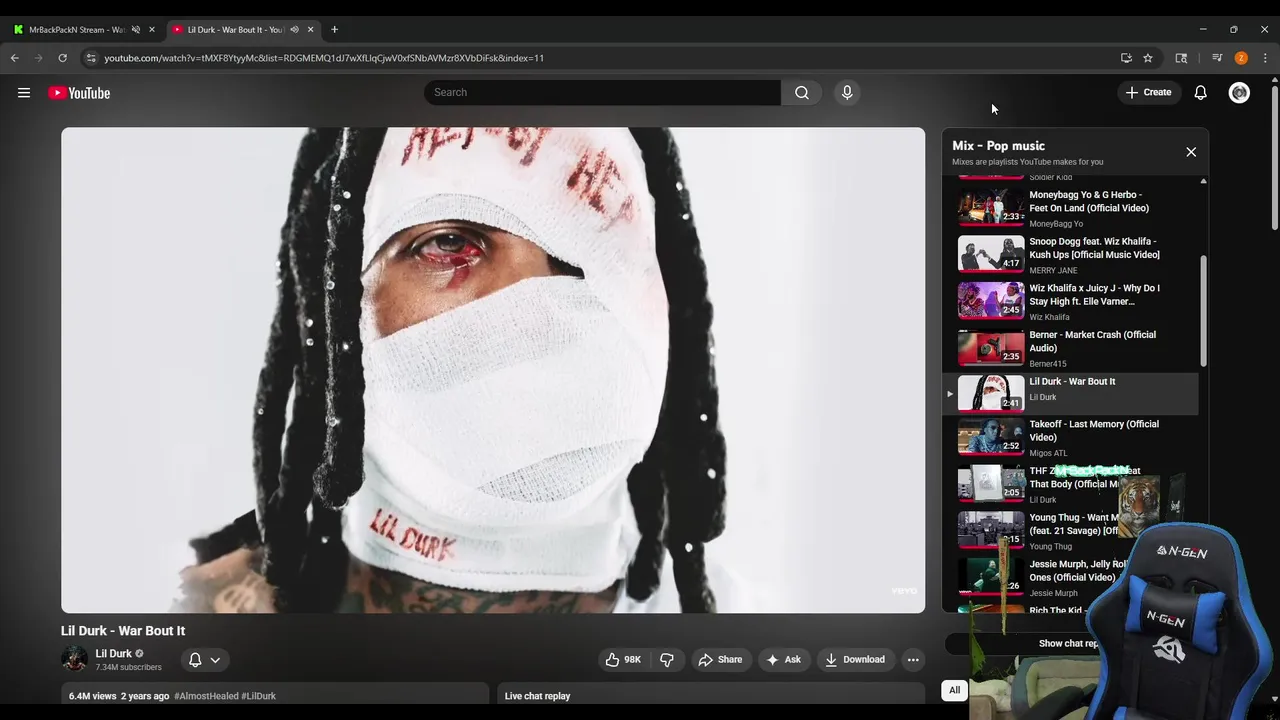Play Takeoff - Last Memory from playlist
The width and height of the screenshot is (1280, 720).
[x=1070, y=437]
